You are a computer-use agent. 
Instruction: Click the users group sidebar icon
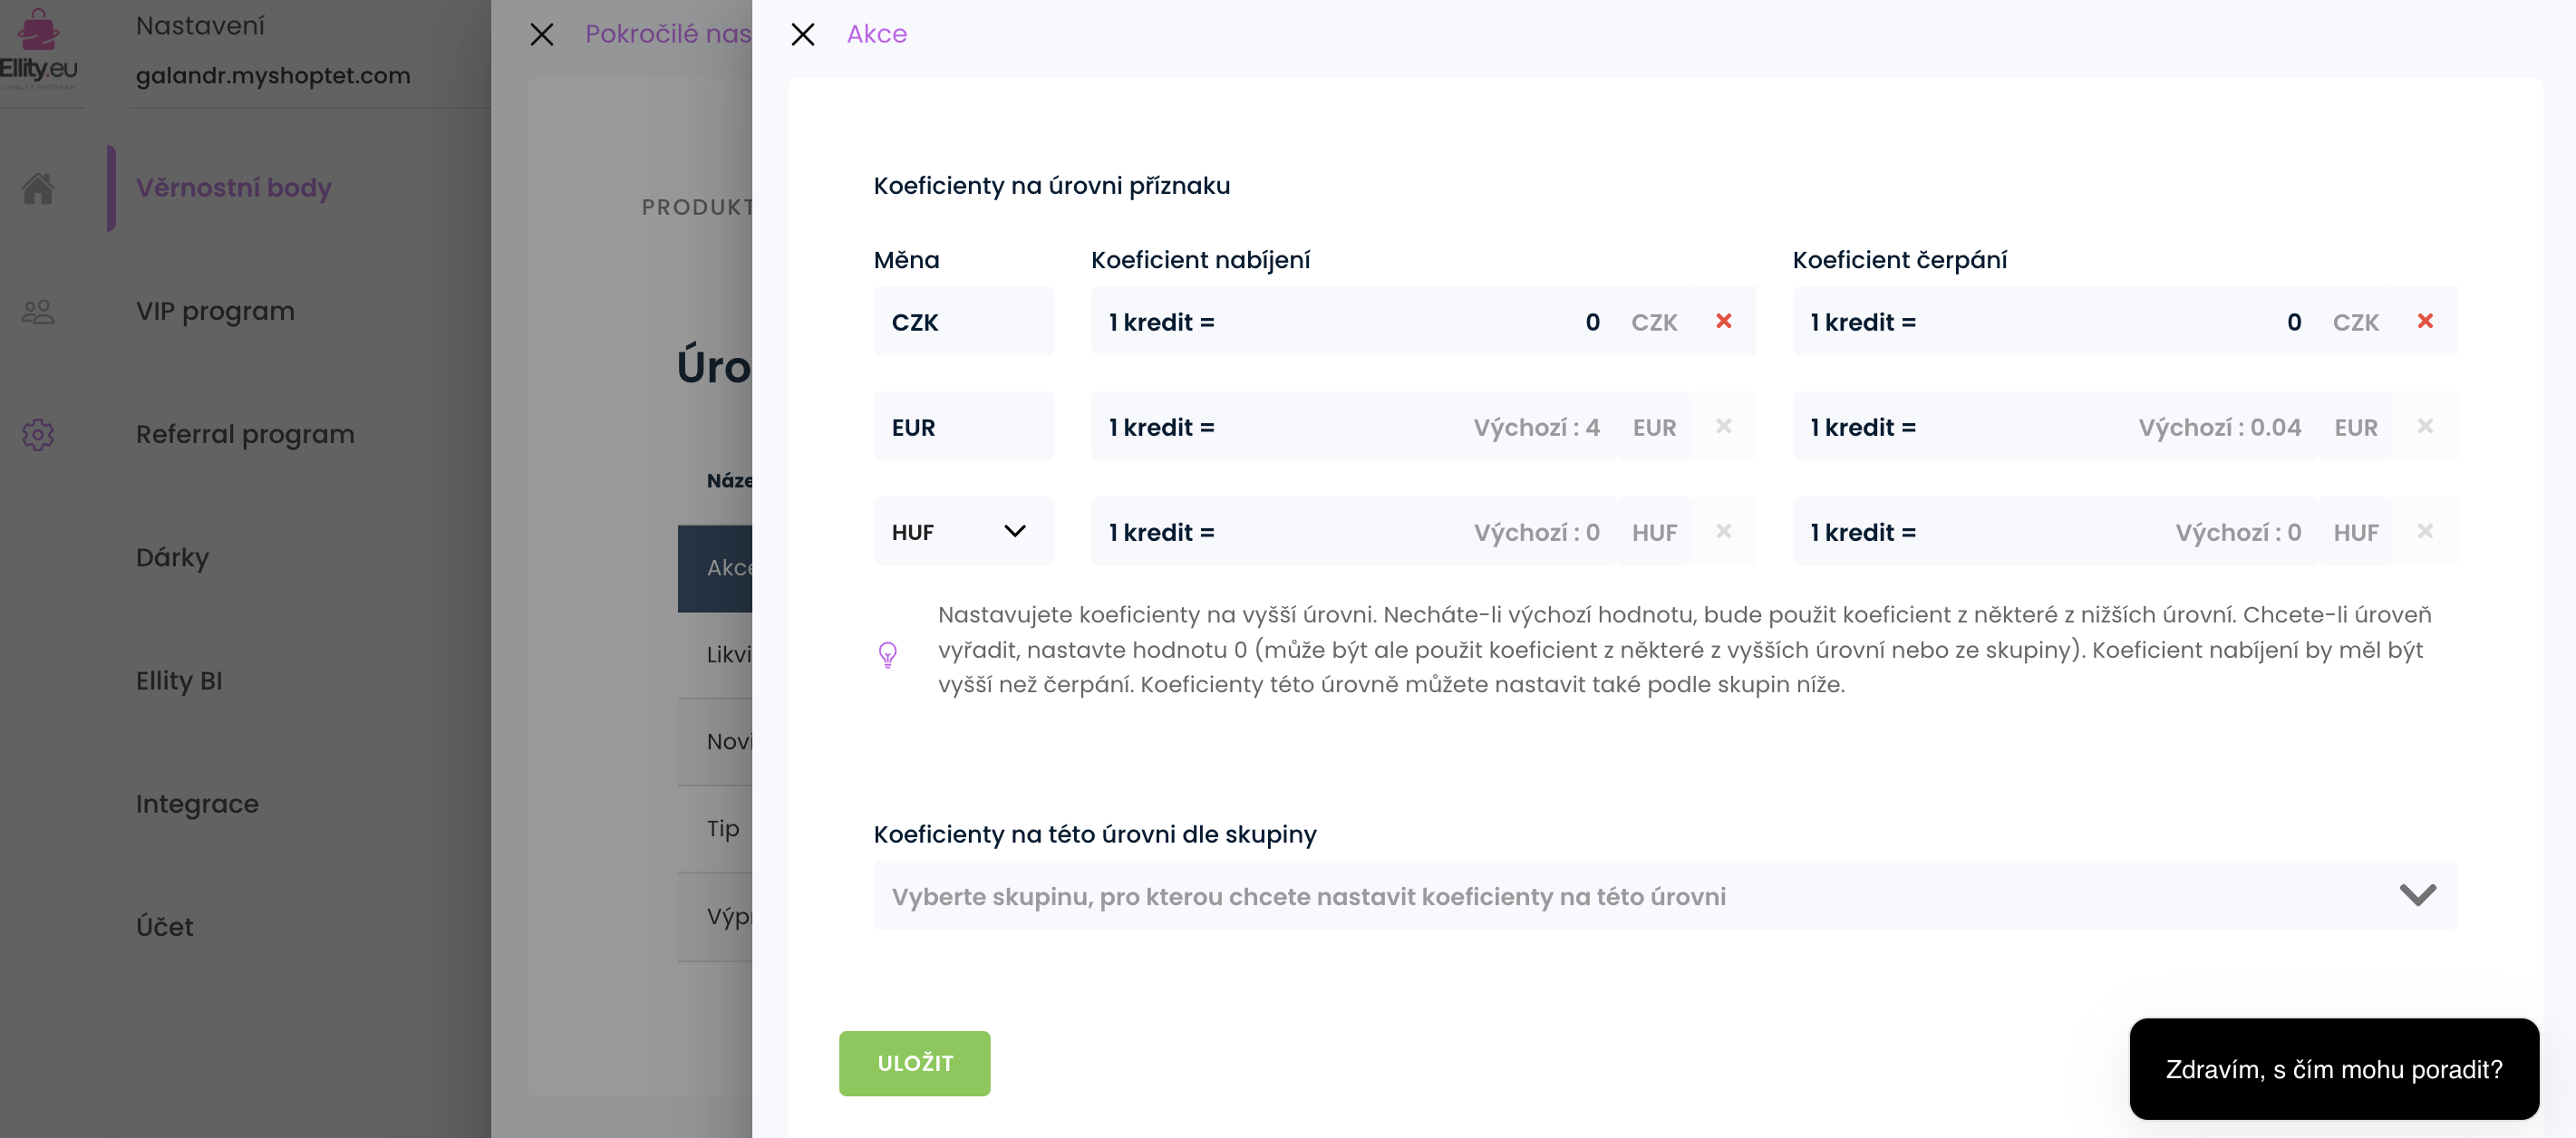[38, 312]
